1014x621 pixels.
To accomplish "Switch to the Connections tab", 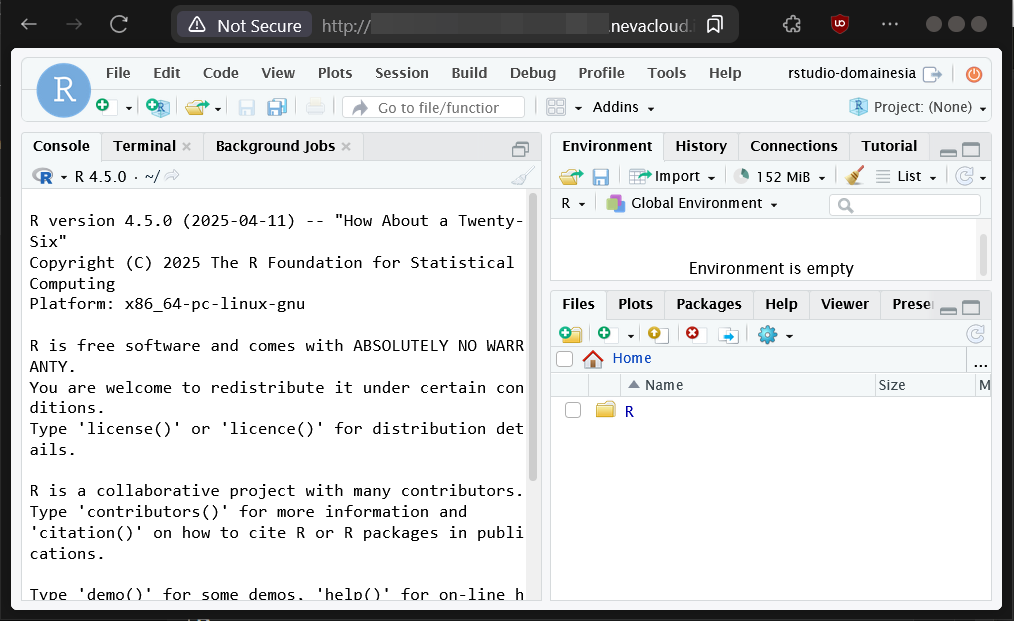I will click(x=793, y=146).
